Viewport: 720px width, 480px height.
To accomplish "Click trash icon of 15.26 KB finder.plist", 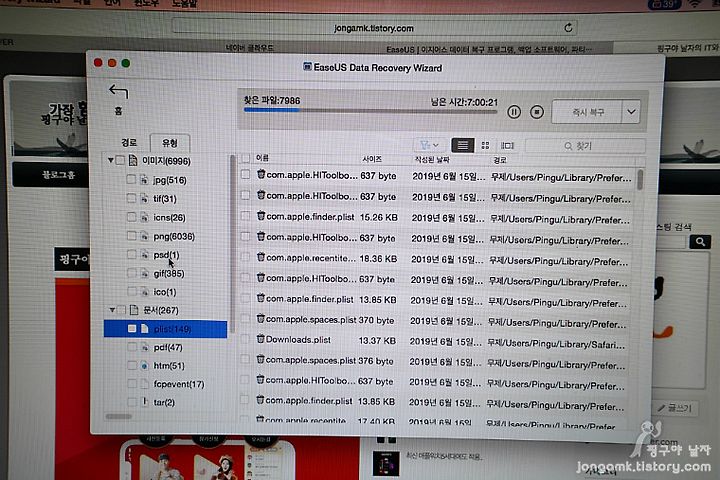I will pos(261,216).
